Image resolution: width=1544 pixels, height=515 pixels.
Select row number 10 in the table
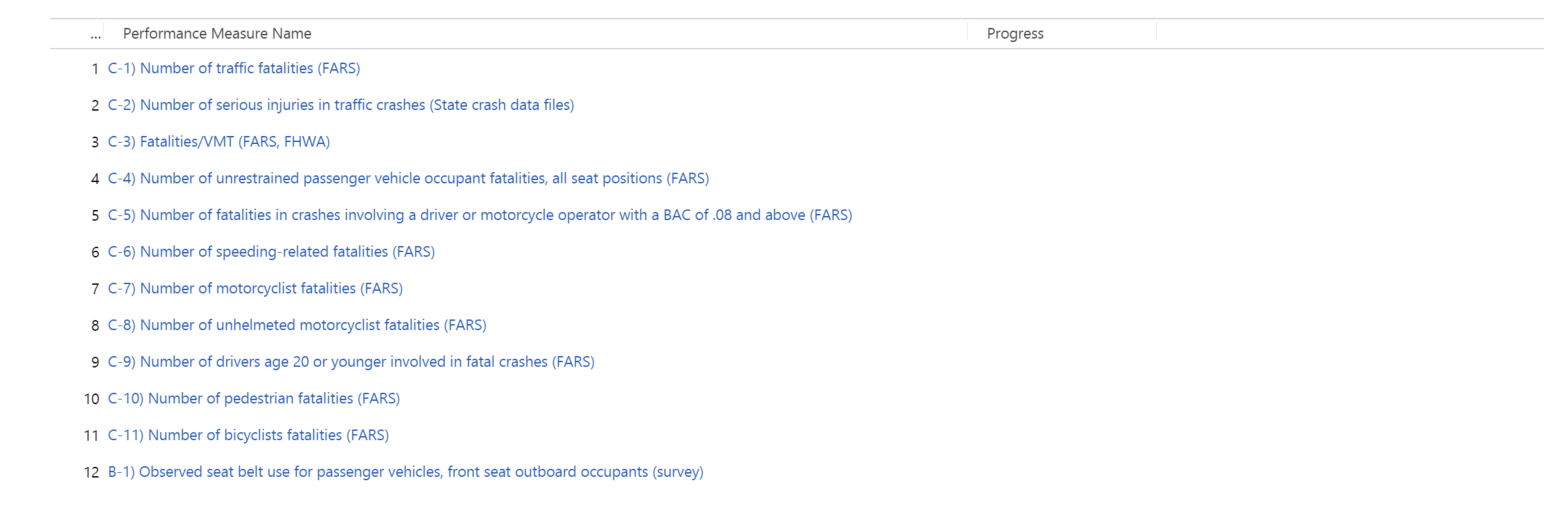pos(92,399)
